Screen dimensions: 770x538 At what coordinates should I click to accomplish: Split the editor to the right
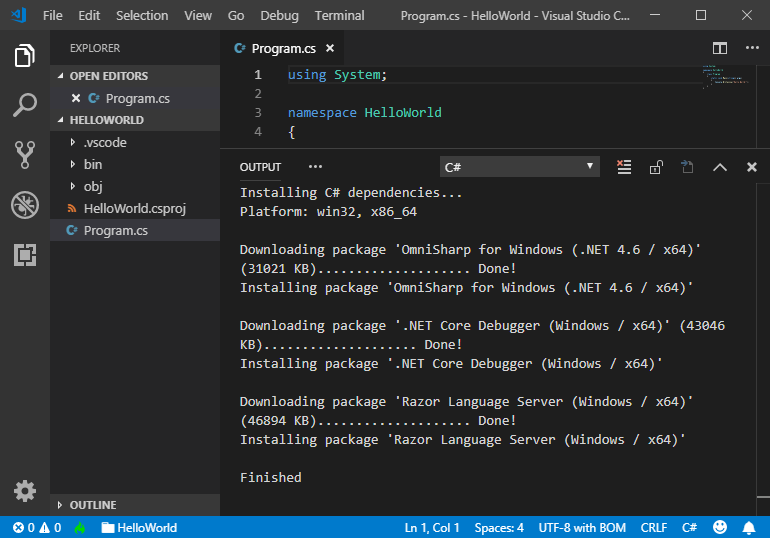(x=719, y=48)
